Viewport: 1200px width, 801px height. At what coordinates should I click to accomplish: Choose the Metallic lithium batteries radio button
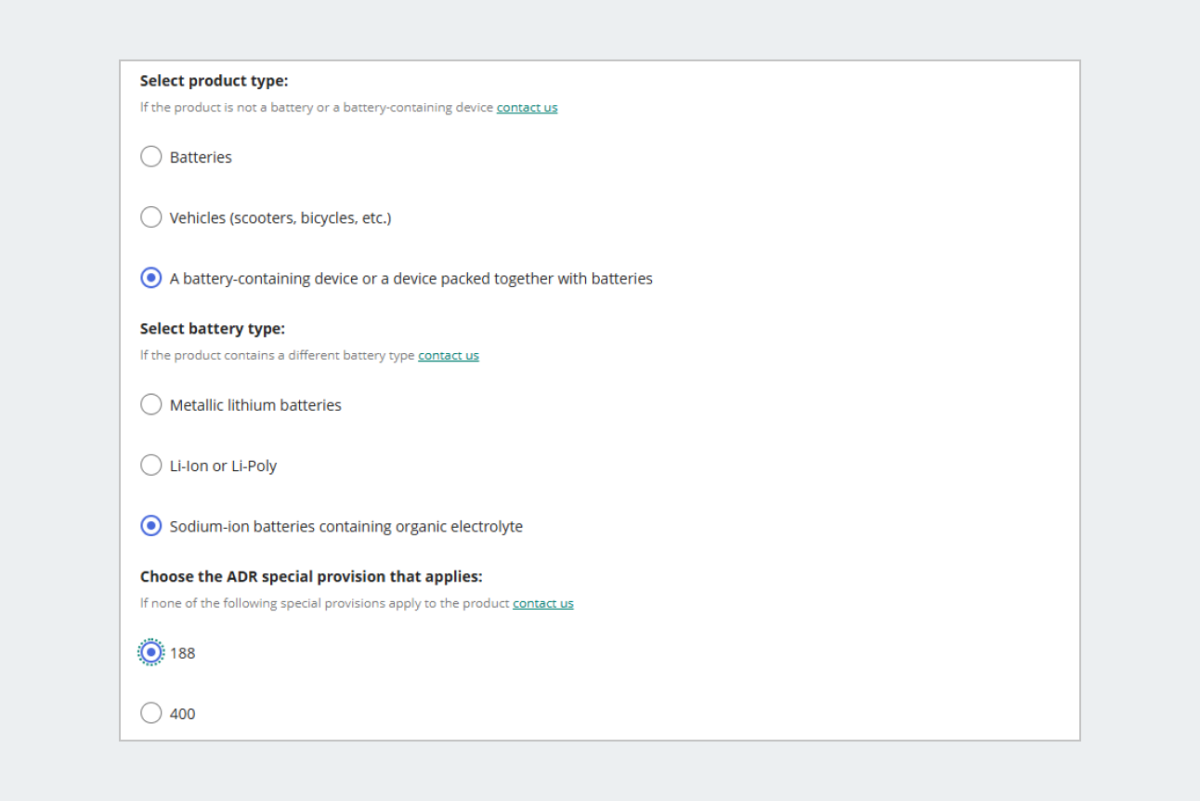151,405
